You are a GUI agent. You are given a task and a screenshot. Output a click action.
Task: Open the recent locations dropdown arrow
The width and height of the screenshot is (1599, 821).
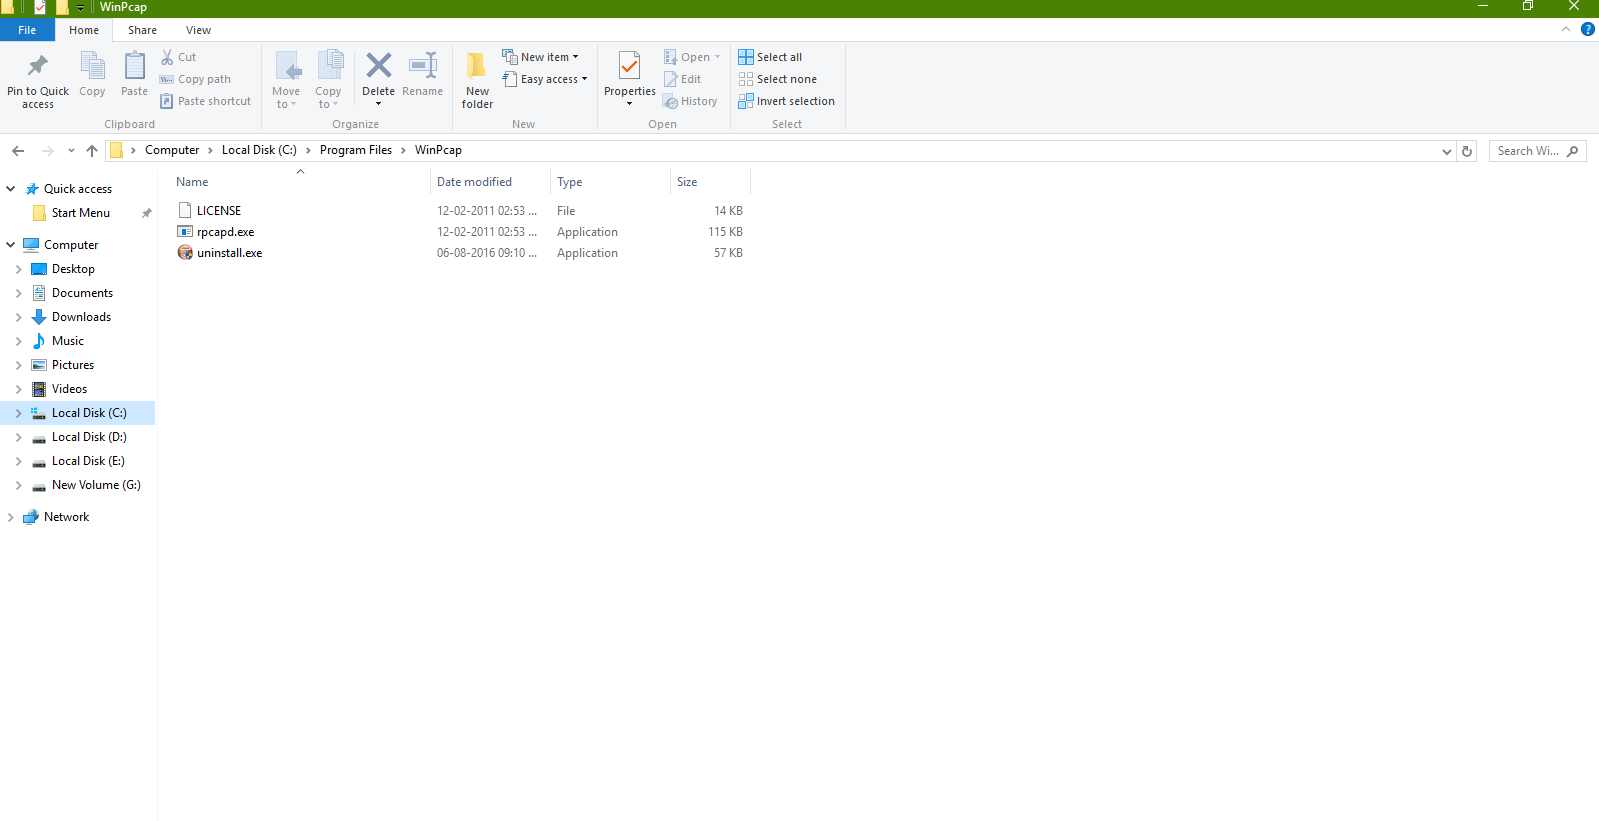(x=71, y=151)
